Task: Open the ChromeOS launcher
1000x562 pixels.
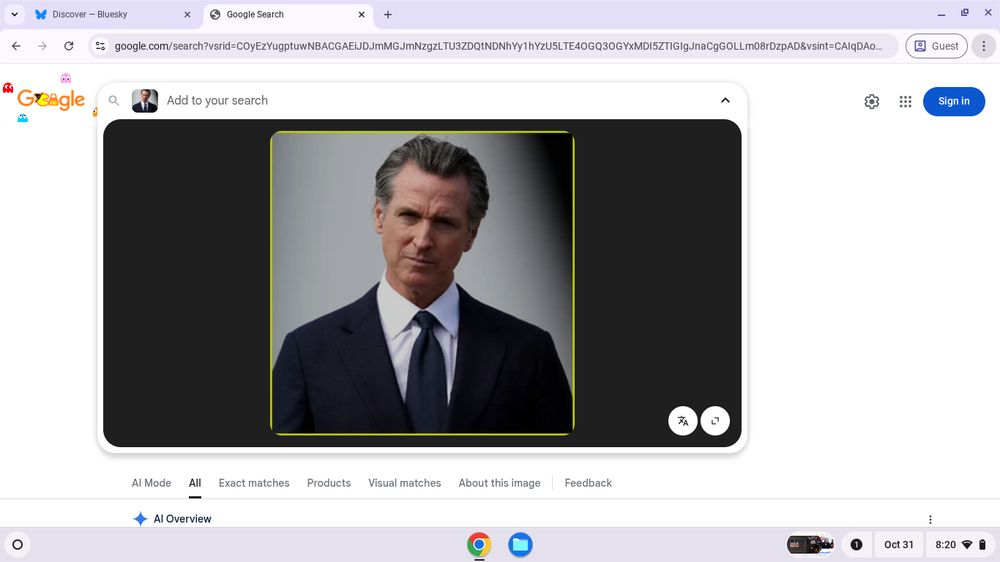Action: point(18,545)
